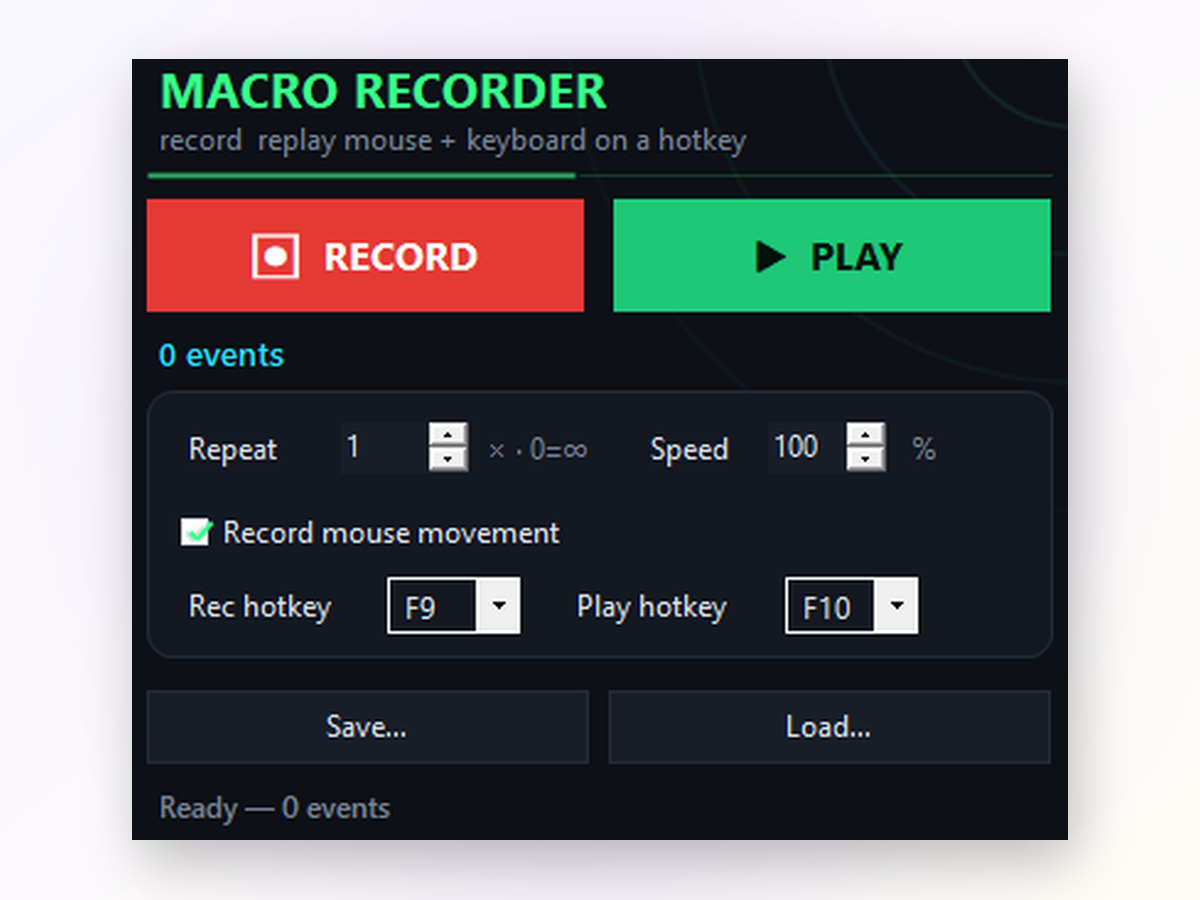Start recording with the red RECORD button

click(365, 255)
